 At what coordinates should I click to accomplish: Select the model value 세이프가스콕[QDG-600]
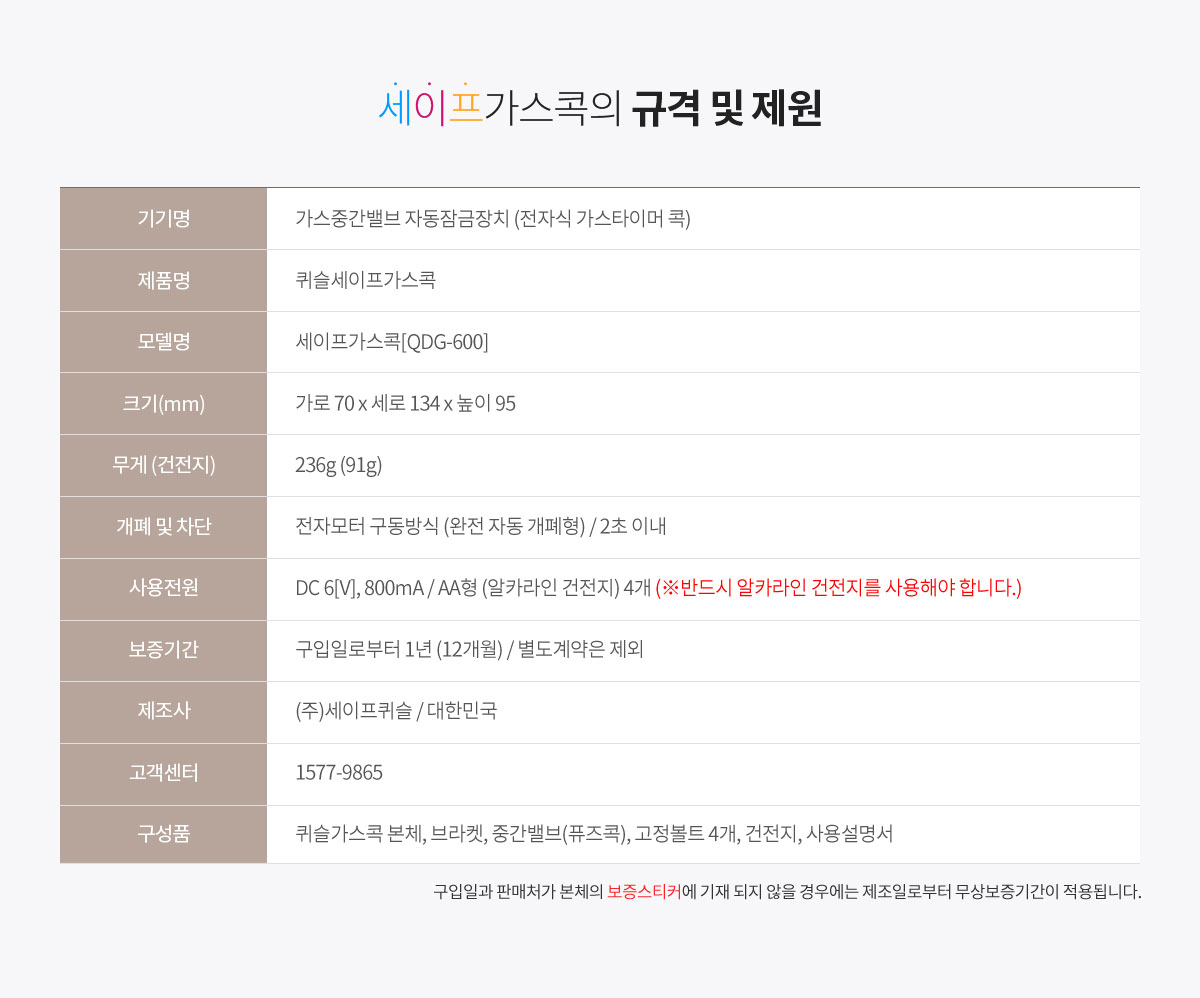click(x=392, y=342)
